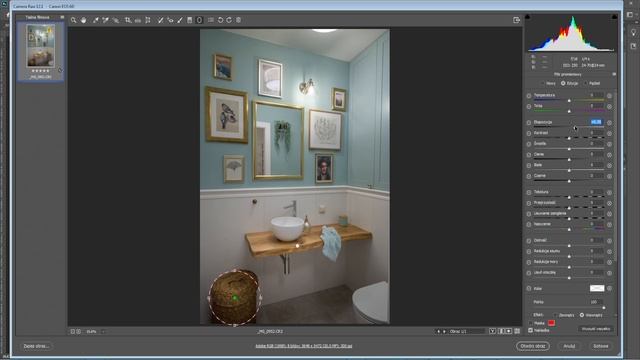Select Wewnątrz effect radio button

tap(582, 315)
